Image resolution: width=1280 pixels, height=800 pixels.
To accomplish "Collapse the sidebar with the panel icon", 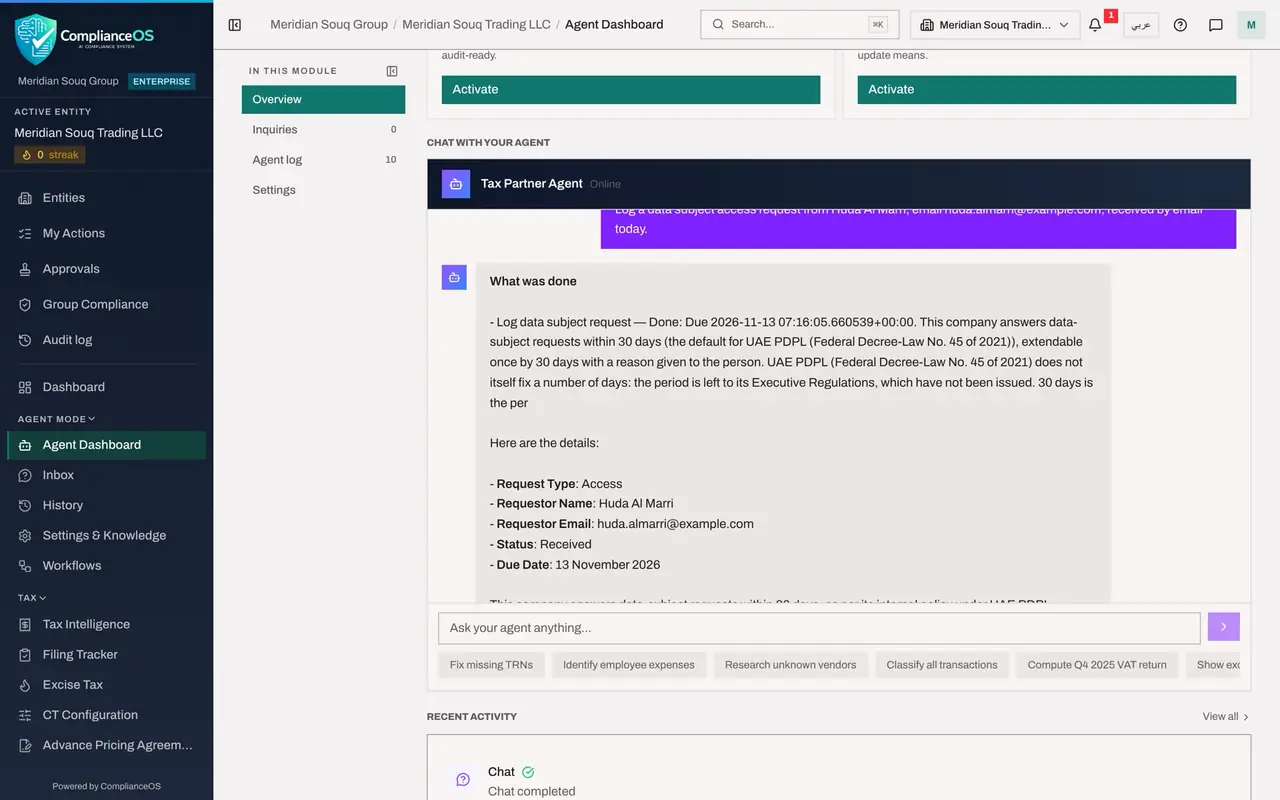I will [x=235, y=25].
